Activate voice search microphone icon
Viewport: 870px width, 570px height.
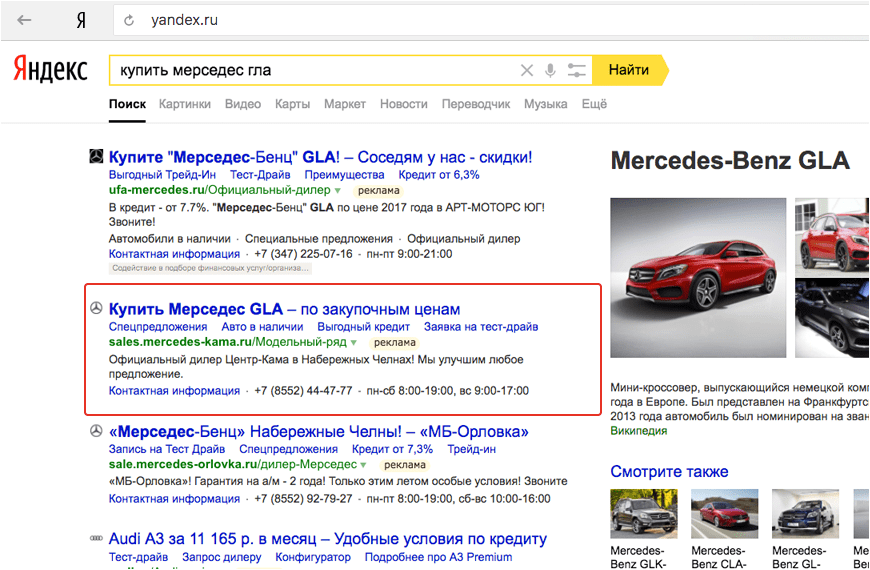point(550,70)
